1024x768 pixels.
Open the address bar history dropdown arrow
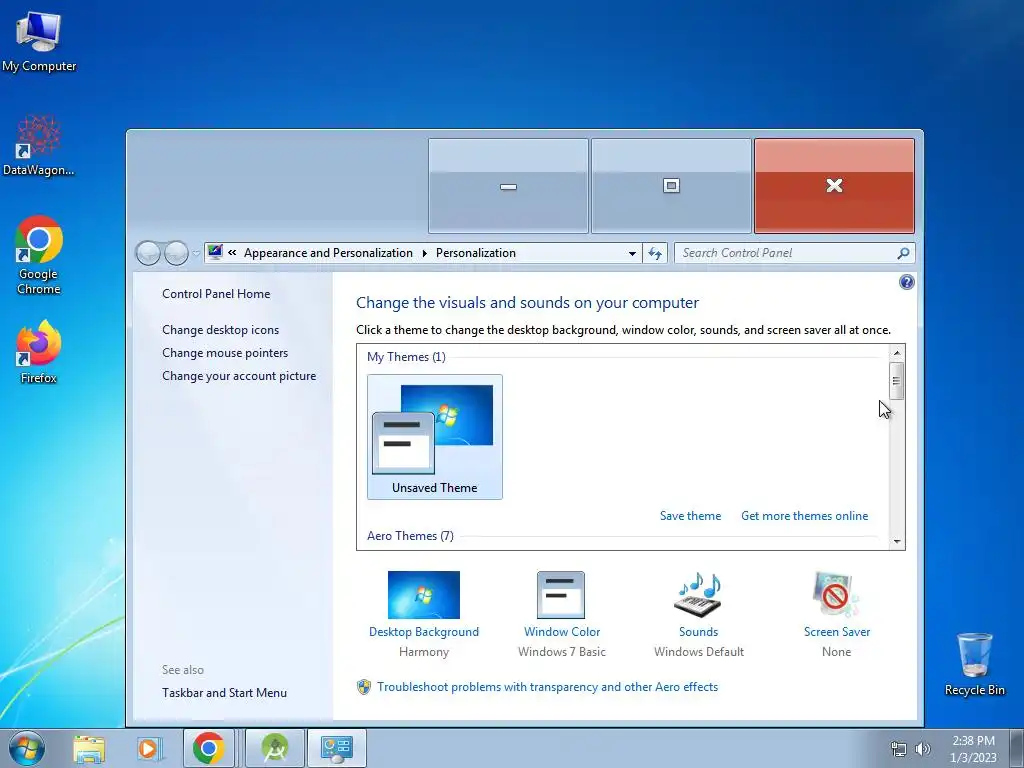(632, 253)
